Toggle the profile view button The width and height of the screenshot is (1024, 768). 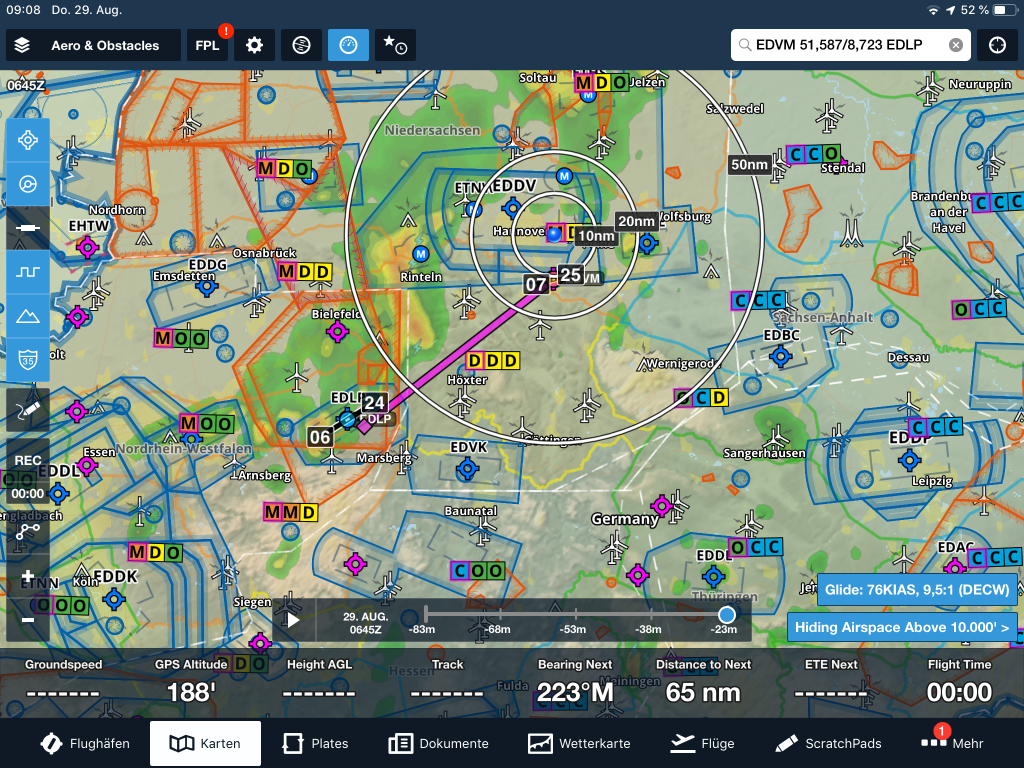[x=28, y=272]
